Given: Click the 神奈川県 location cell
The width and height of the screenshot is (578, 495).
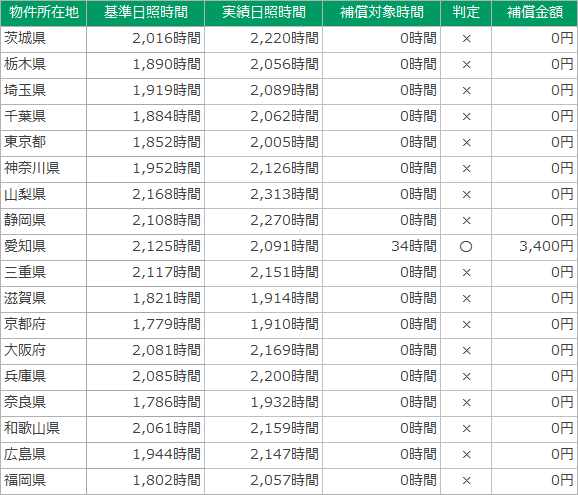Looking at the screenshot, I should point(43,169).
